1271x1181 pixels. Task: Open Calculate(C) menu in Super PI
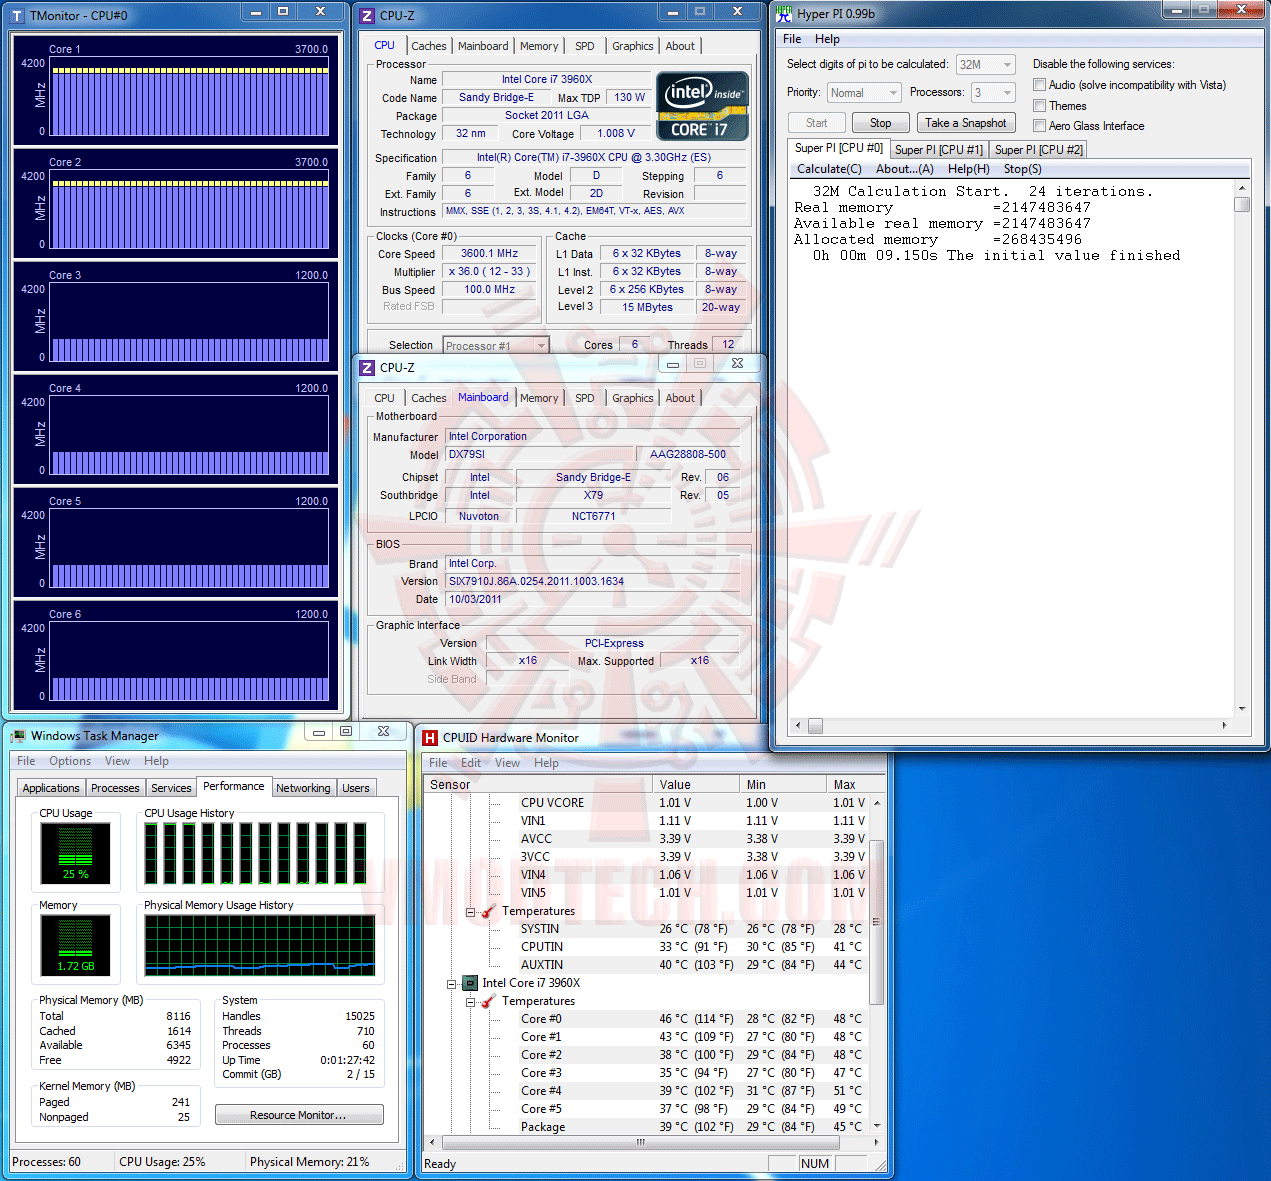click(x=829, y=169)
